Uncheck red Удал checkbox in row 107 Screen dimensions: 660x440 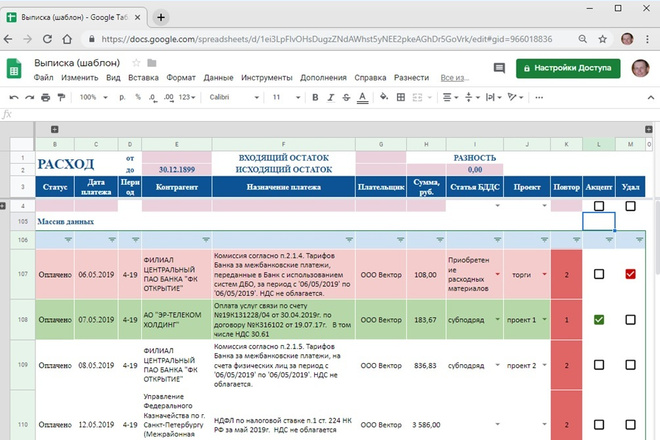tap(630, 274)
